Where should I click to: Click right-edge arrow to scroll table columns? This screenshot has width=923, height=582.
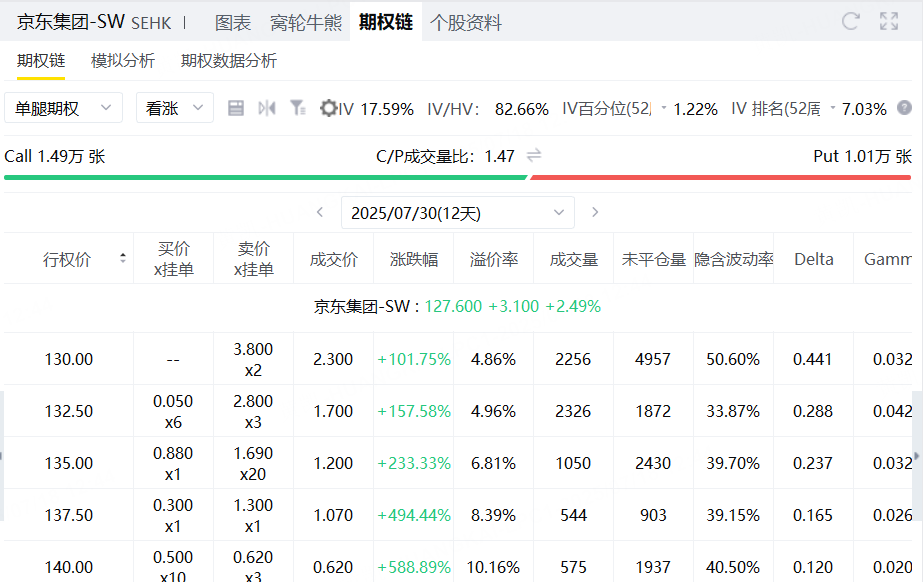(917, 456)
